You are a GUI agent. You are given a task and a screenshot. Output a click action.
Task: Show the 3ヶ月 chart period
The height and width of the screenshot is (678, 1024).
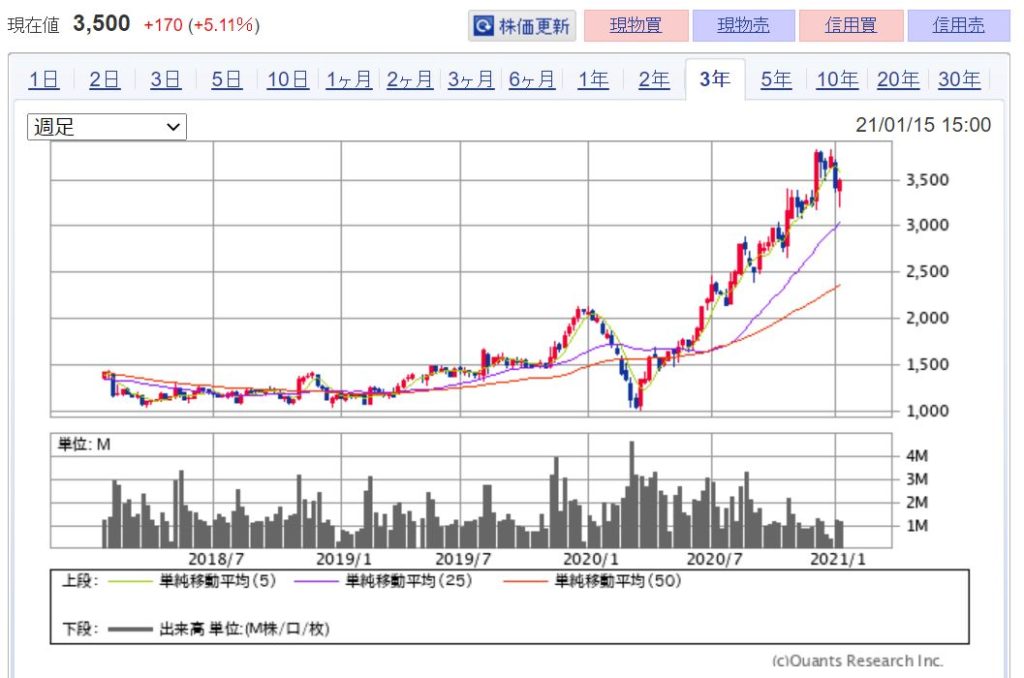click(471, 80)
